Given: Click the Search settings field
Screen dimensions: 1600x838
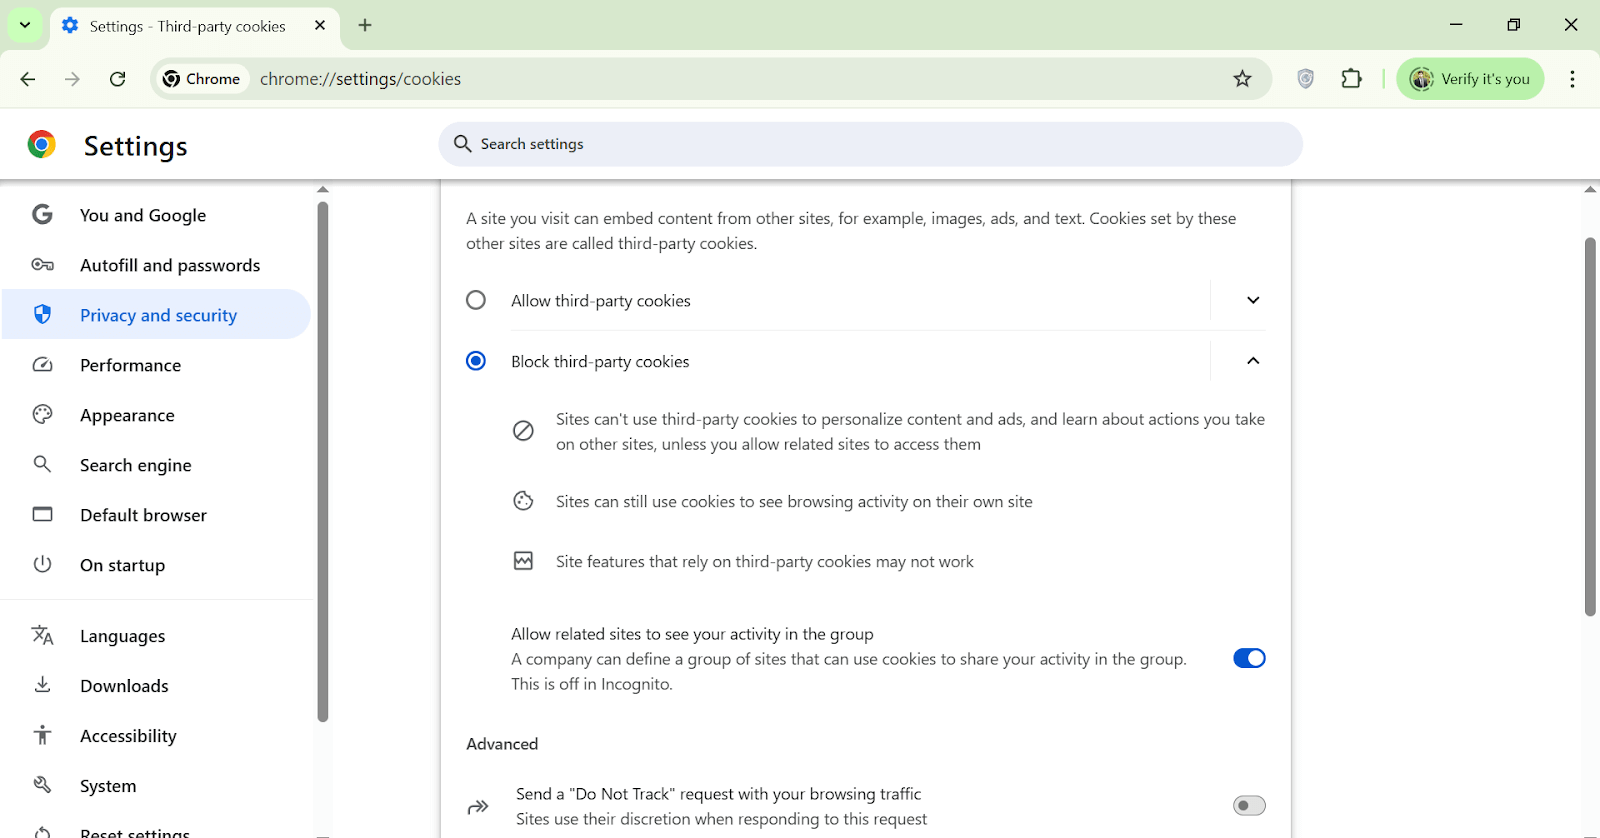Looking at the screenshot, I should (x=870, y=144).
